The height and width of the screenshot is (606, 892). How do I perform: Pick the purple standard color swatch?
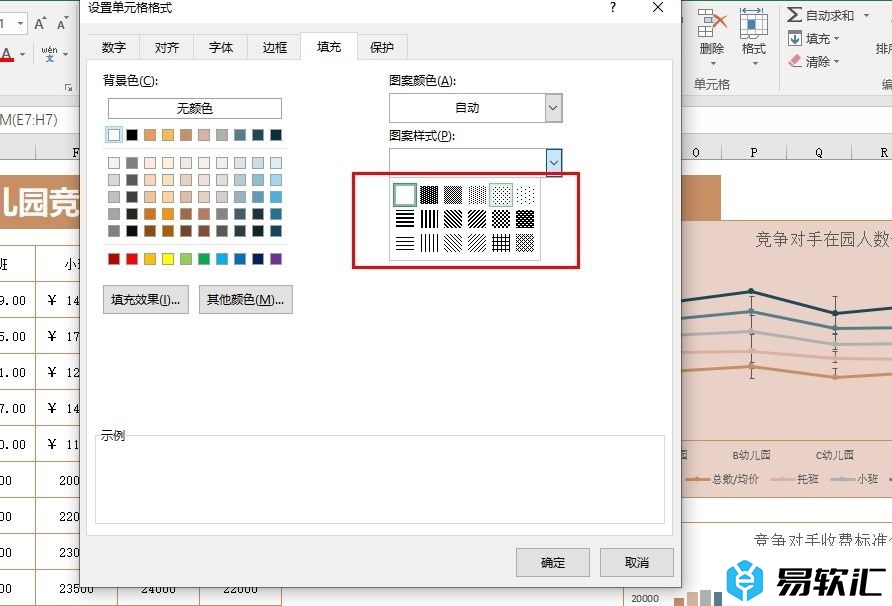pyautogui.click(x=276, y=259)
